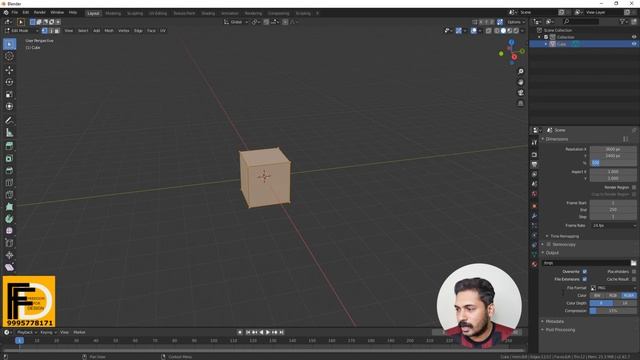Screen dimensions: 640x360
Task: Click the timeline play button
Action: (268, 332)
